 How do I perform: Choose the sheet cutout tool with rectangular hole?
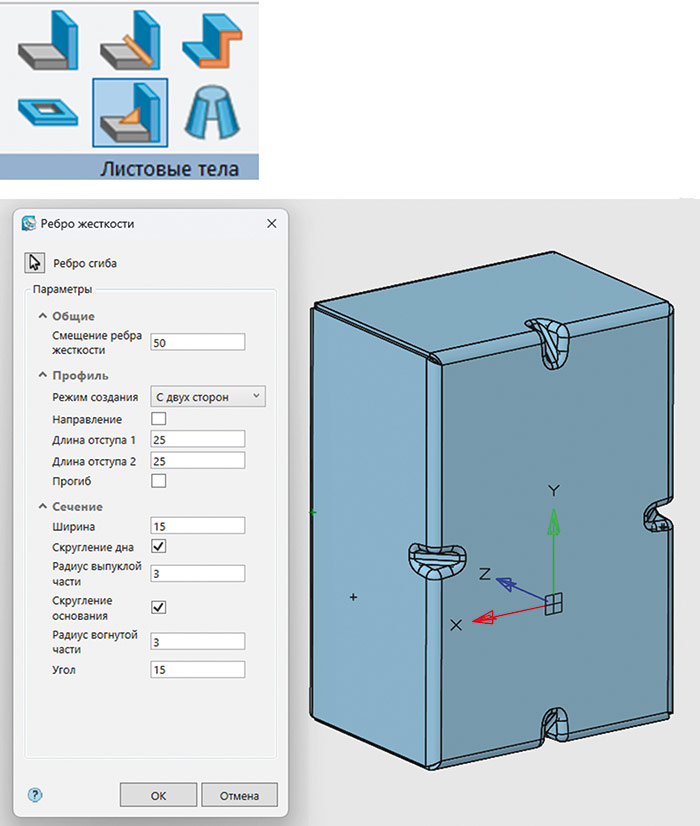(47, 112)
